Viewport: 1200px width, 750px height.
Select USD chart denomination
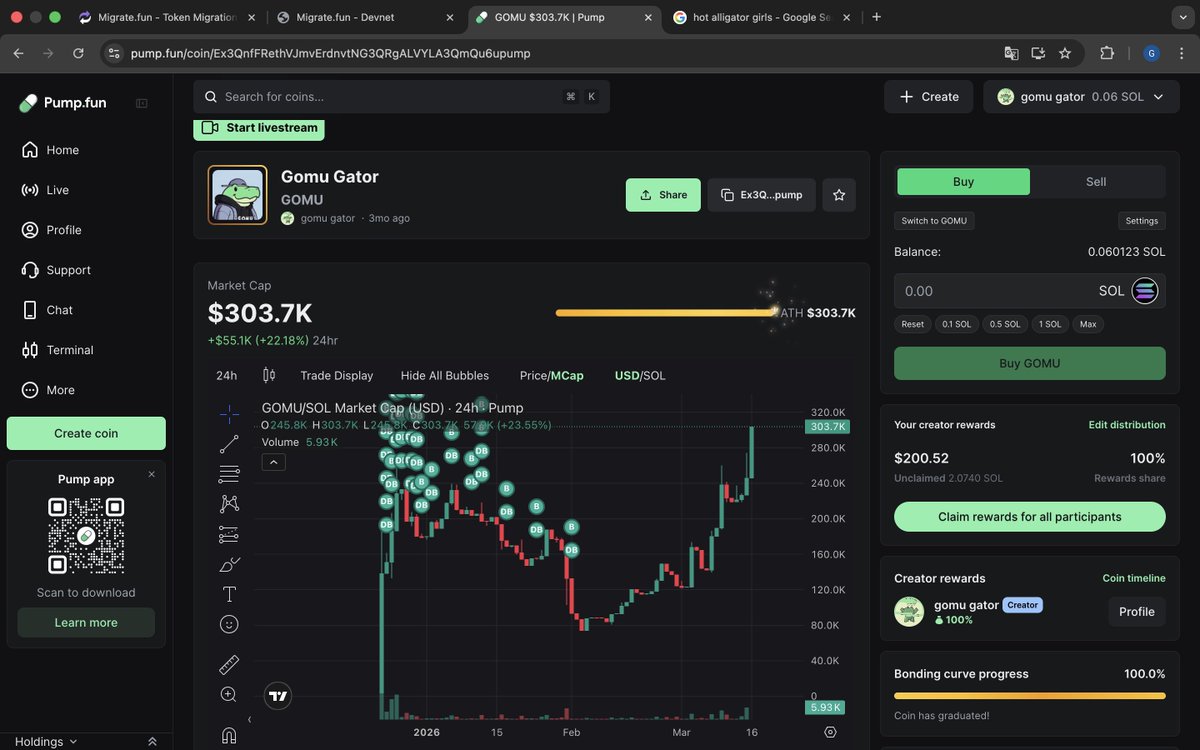point(627,375)
